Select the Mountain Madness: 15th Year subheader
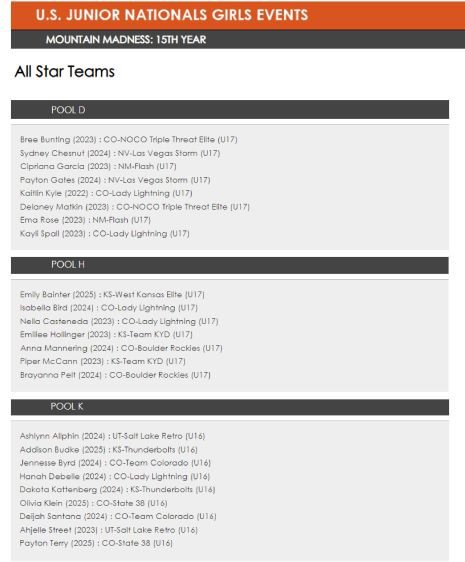The width and height of the screenshot is (465, 562). click(x=238, y=39)
